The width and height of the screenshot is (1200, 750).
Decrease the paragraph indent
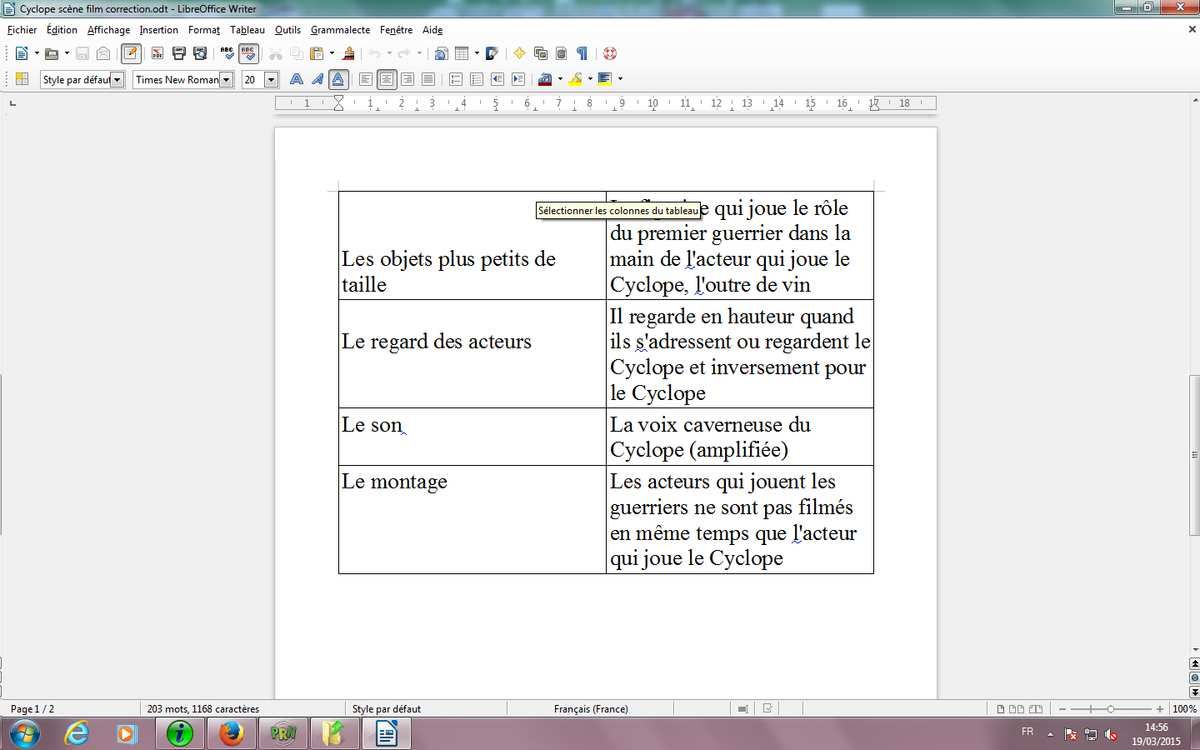click(x=497, y=79)
